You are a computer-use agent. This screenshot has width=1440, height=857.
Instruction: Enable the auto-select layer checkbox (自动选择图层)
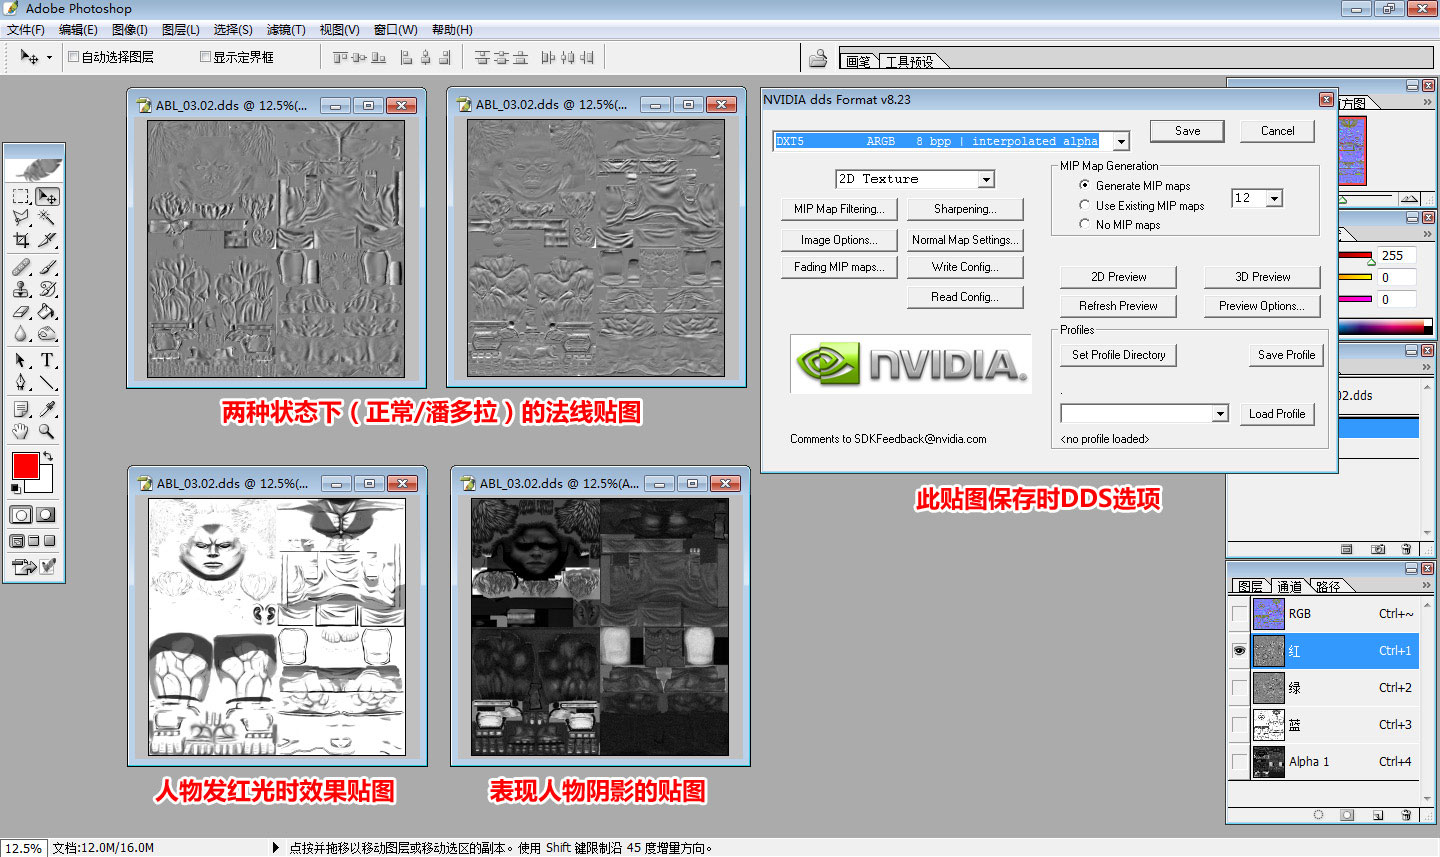point(73,57)
